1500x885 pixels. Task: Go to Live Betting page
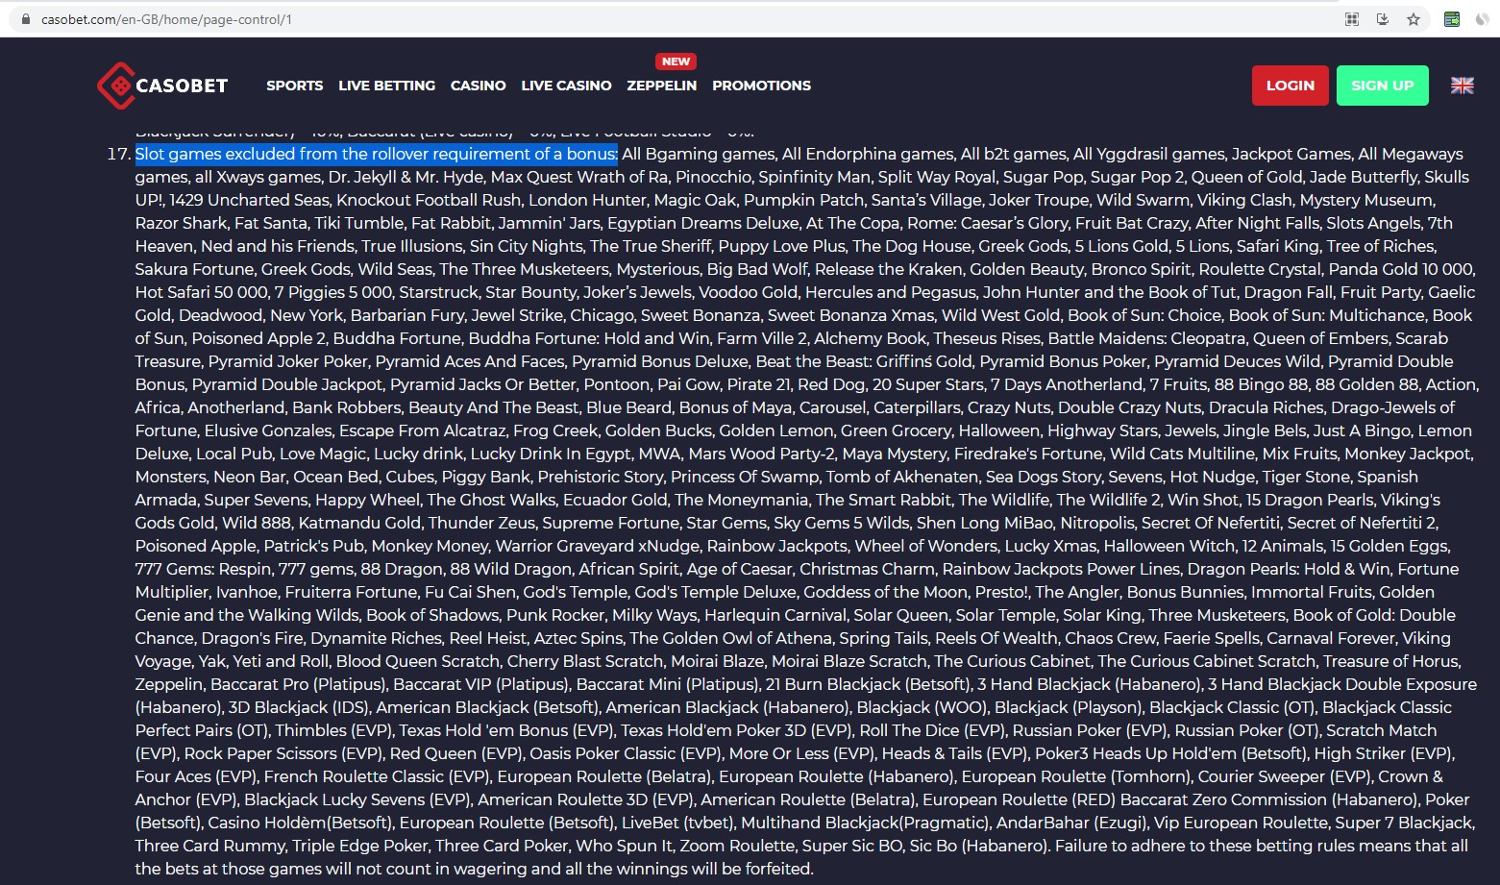386,86
